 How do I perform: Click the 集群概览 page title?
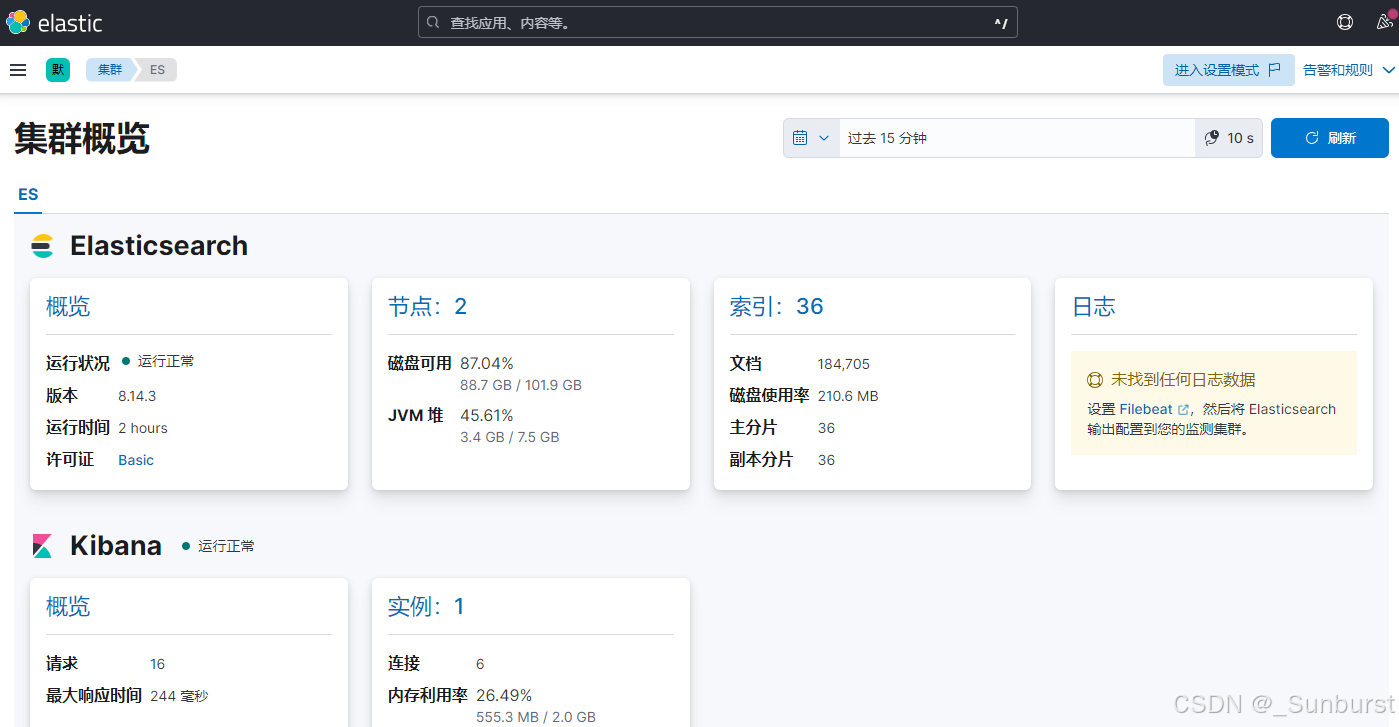pos(82,138)
